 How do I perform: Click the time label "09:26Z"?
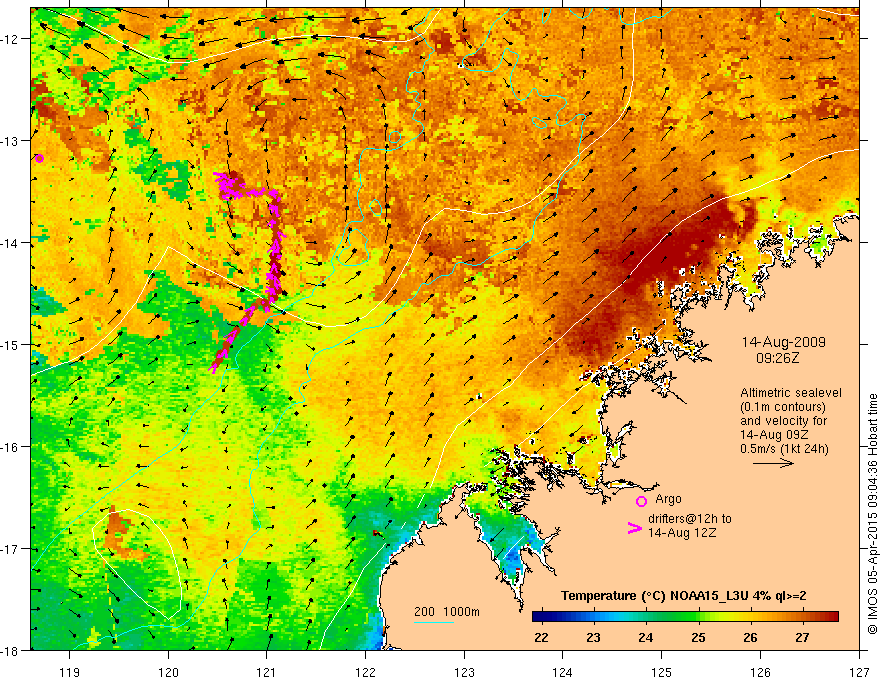(x=778, y=357)
